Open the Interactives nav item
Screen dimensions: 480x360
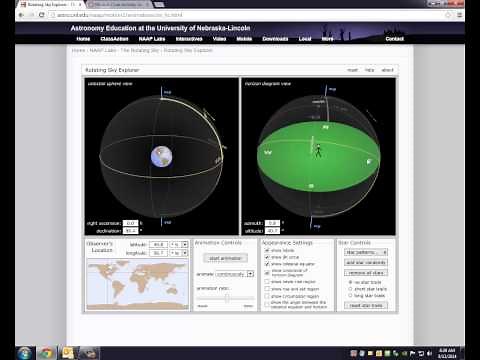[x=189, y=39]
